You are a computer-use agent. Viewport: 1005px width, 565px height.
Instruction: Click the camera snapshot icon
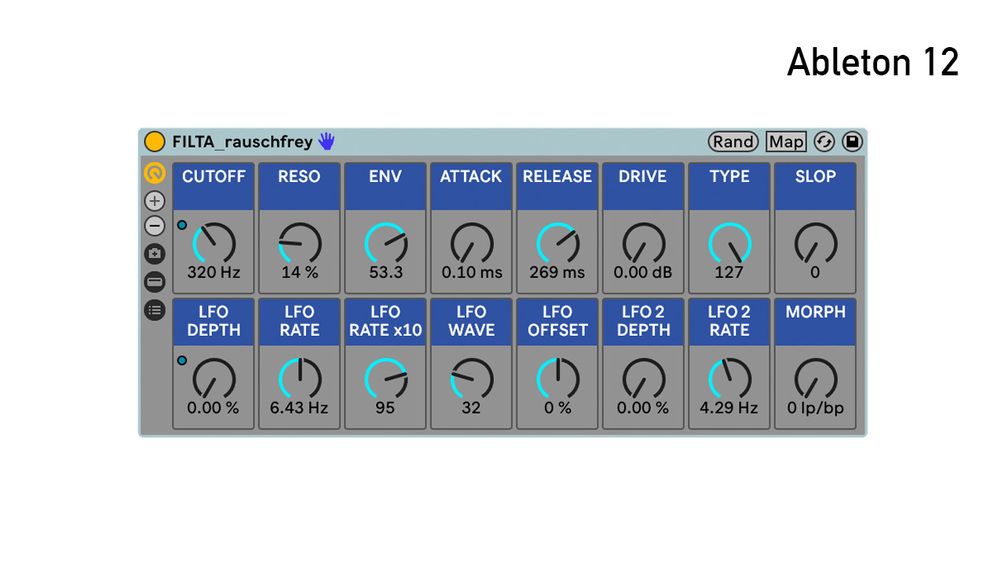[154, 254]
